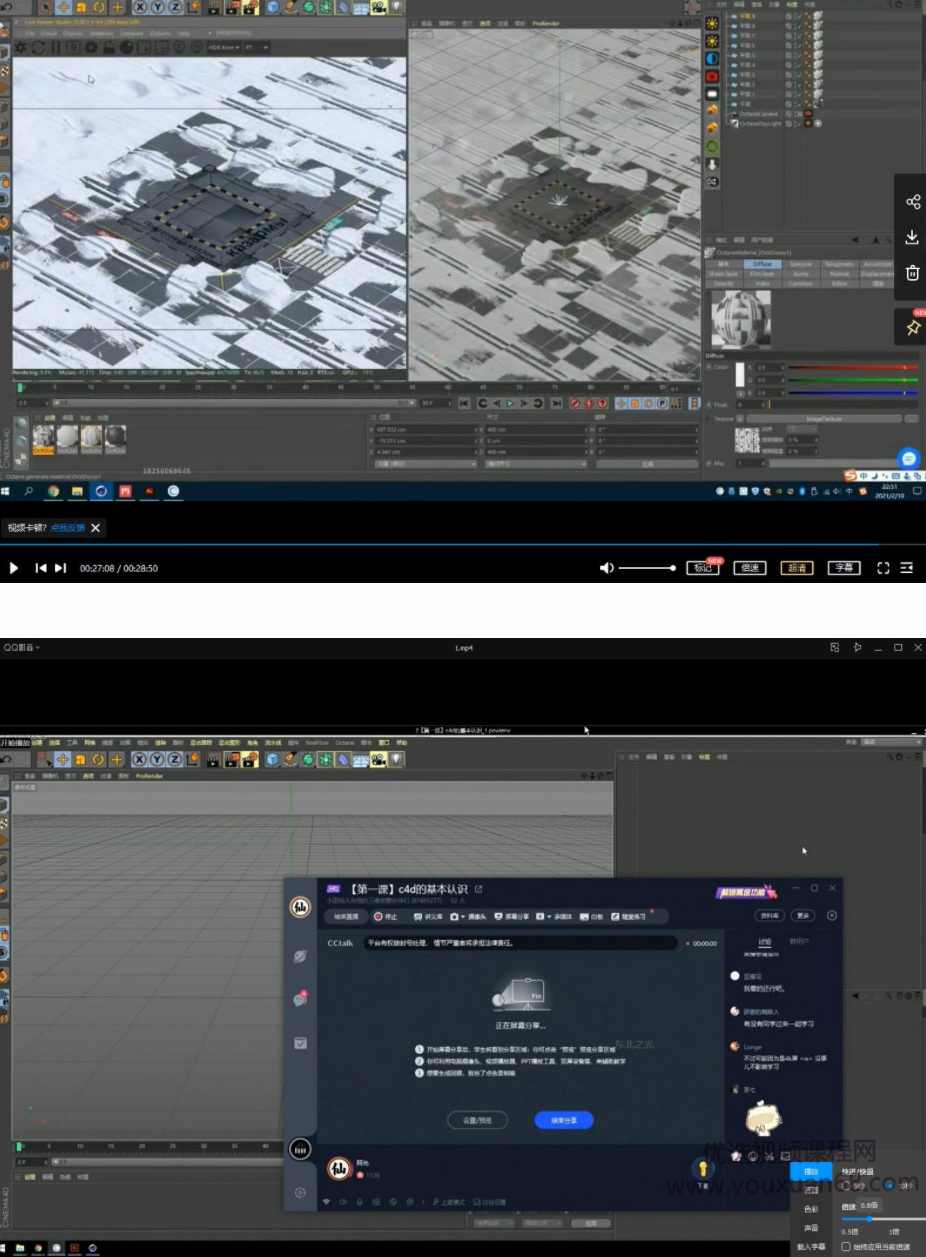Click the download icon on right sidebar
This screenshot has height=1257, width=926.
tap(912, 237)
